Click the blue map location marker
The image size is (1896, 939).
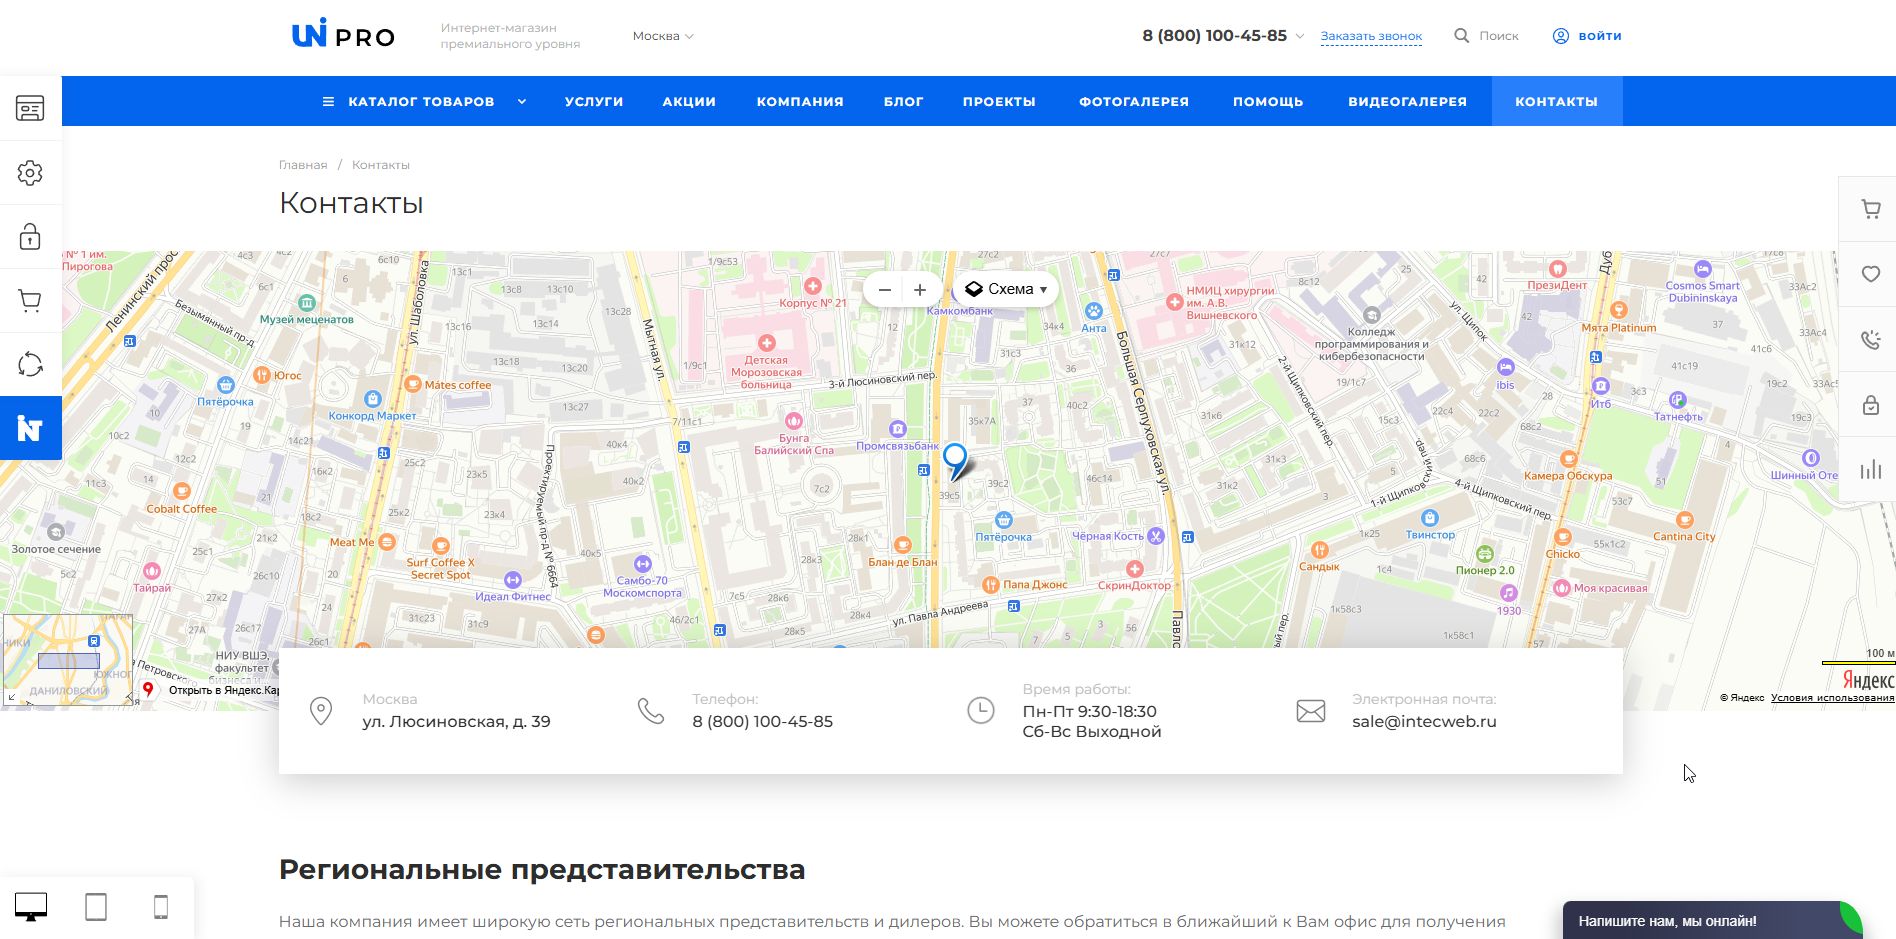(955, 460)
